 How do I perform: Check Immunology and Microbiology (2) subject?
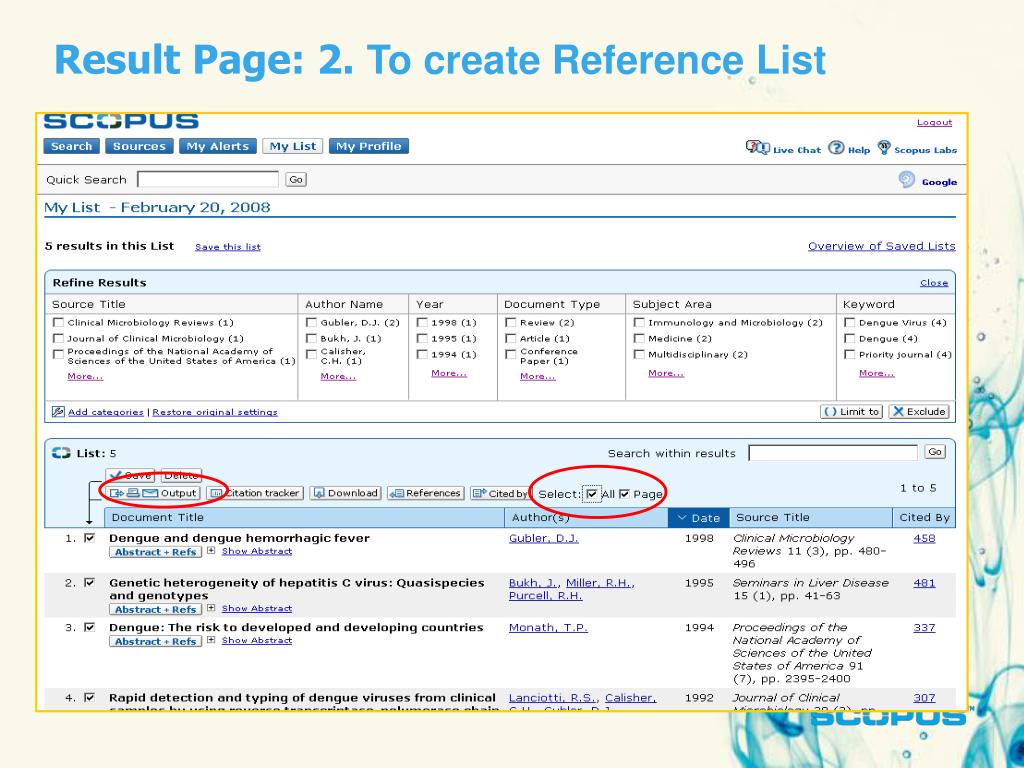click(639, 322)
